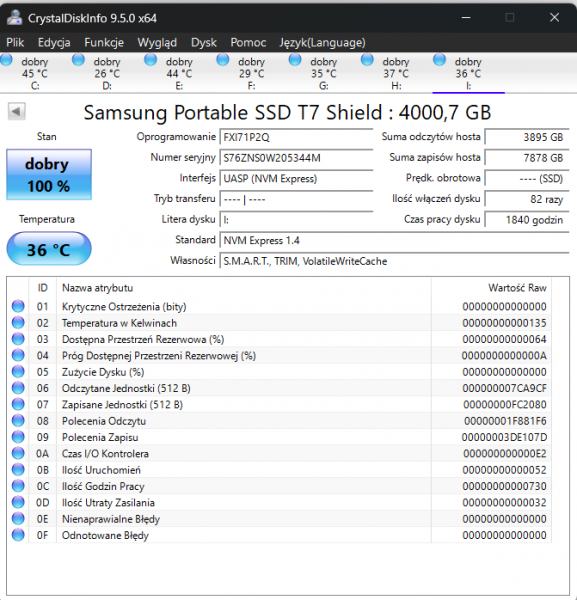Click status orb for Czas I/O Kontrolera
The height and width of the screenshot is (600, 577).
coord(18,453)
